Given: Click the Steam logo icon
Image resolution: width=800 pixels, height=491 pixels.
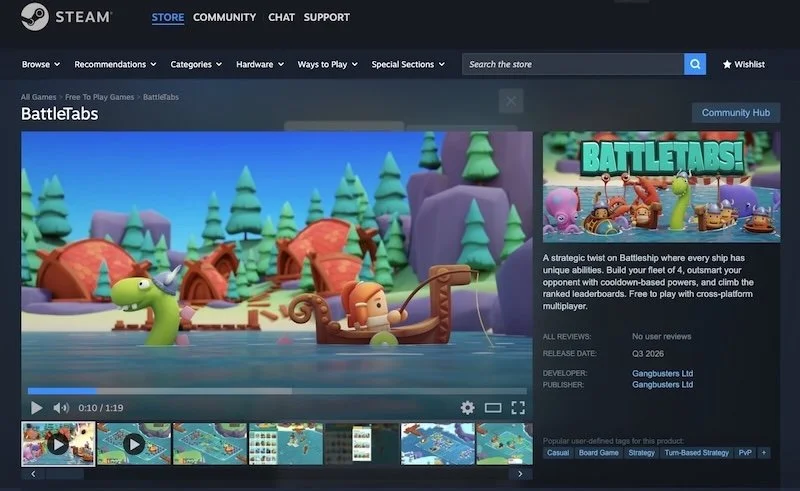Looking at the screenshot, I should 35,17.
